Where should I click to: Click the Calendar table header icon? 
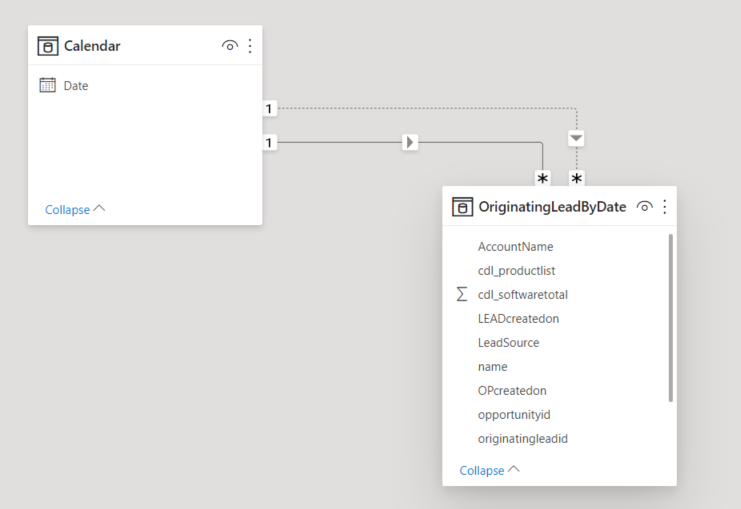(x=48, y=46)
